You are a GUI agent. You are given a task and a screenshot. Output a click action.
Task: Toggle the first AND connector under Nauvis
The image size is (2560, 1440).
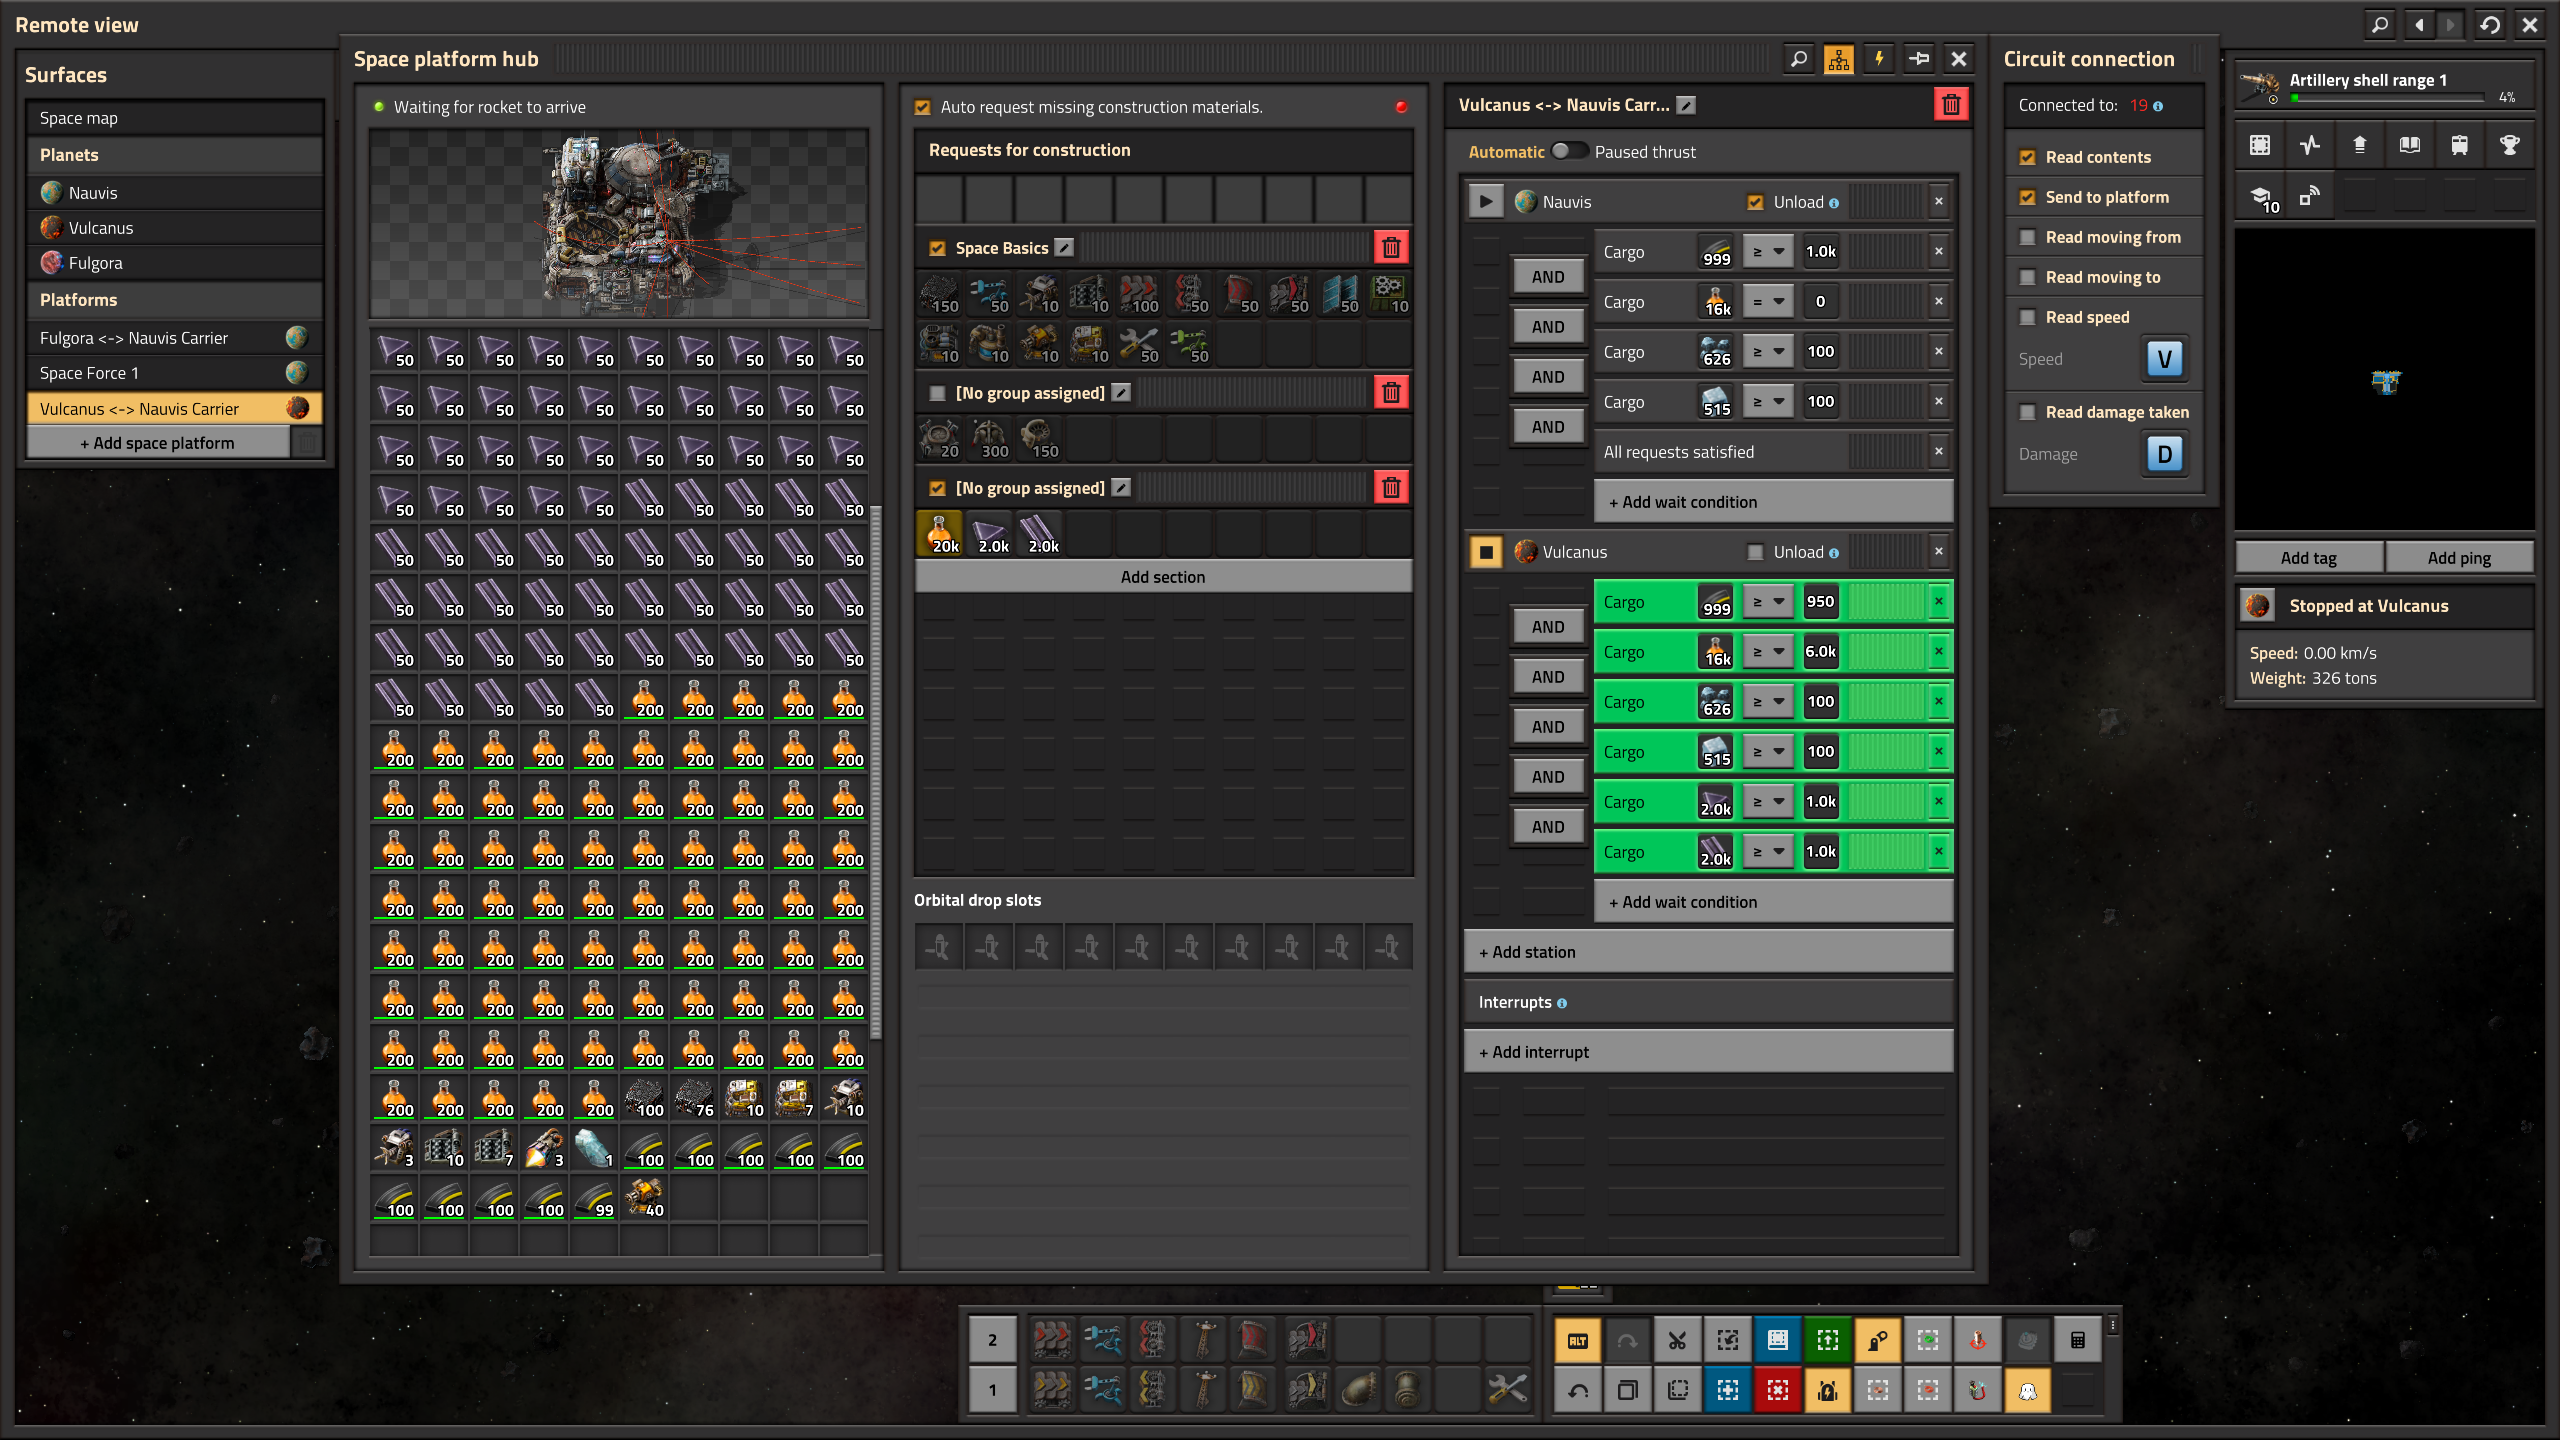coord(1547,276)
